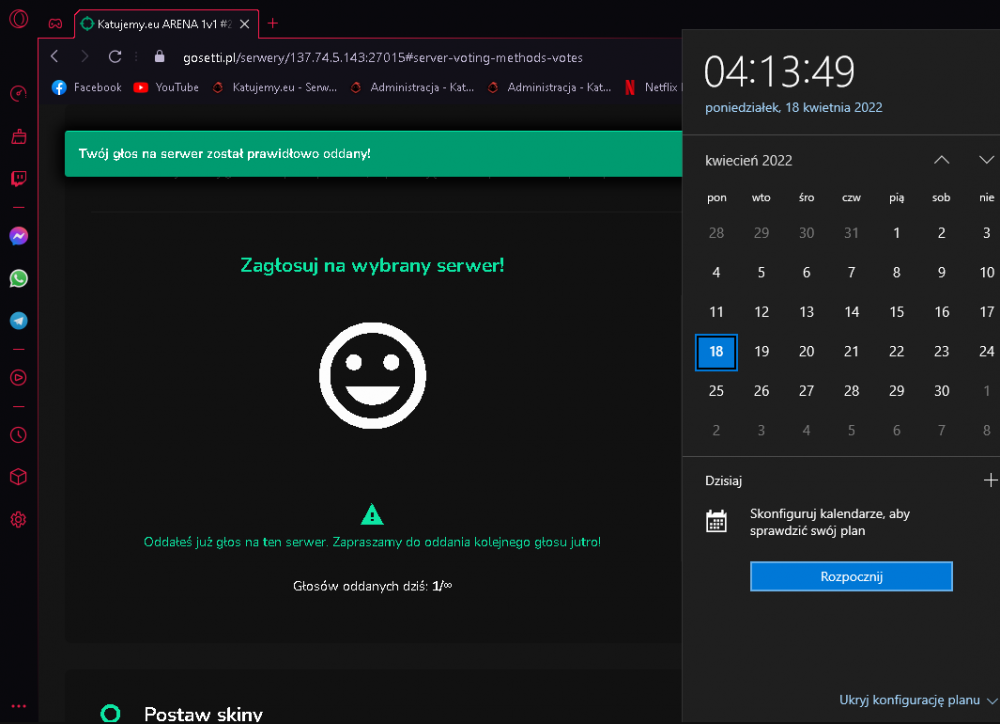Select April 21 in the calendar

851,351
